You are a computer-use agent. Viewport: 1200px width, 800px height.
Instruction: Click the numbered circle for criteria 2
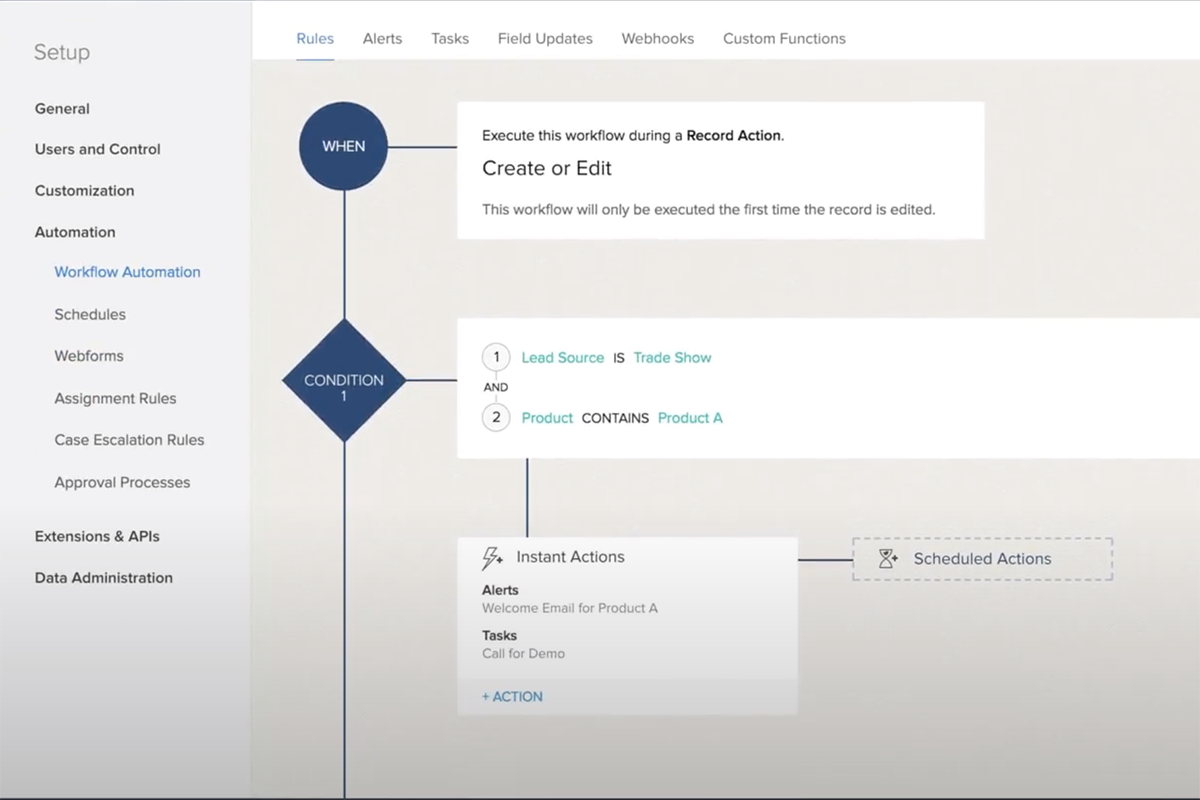click(496, 417)
